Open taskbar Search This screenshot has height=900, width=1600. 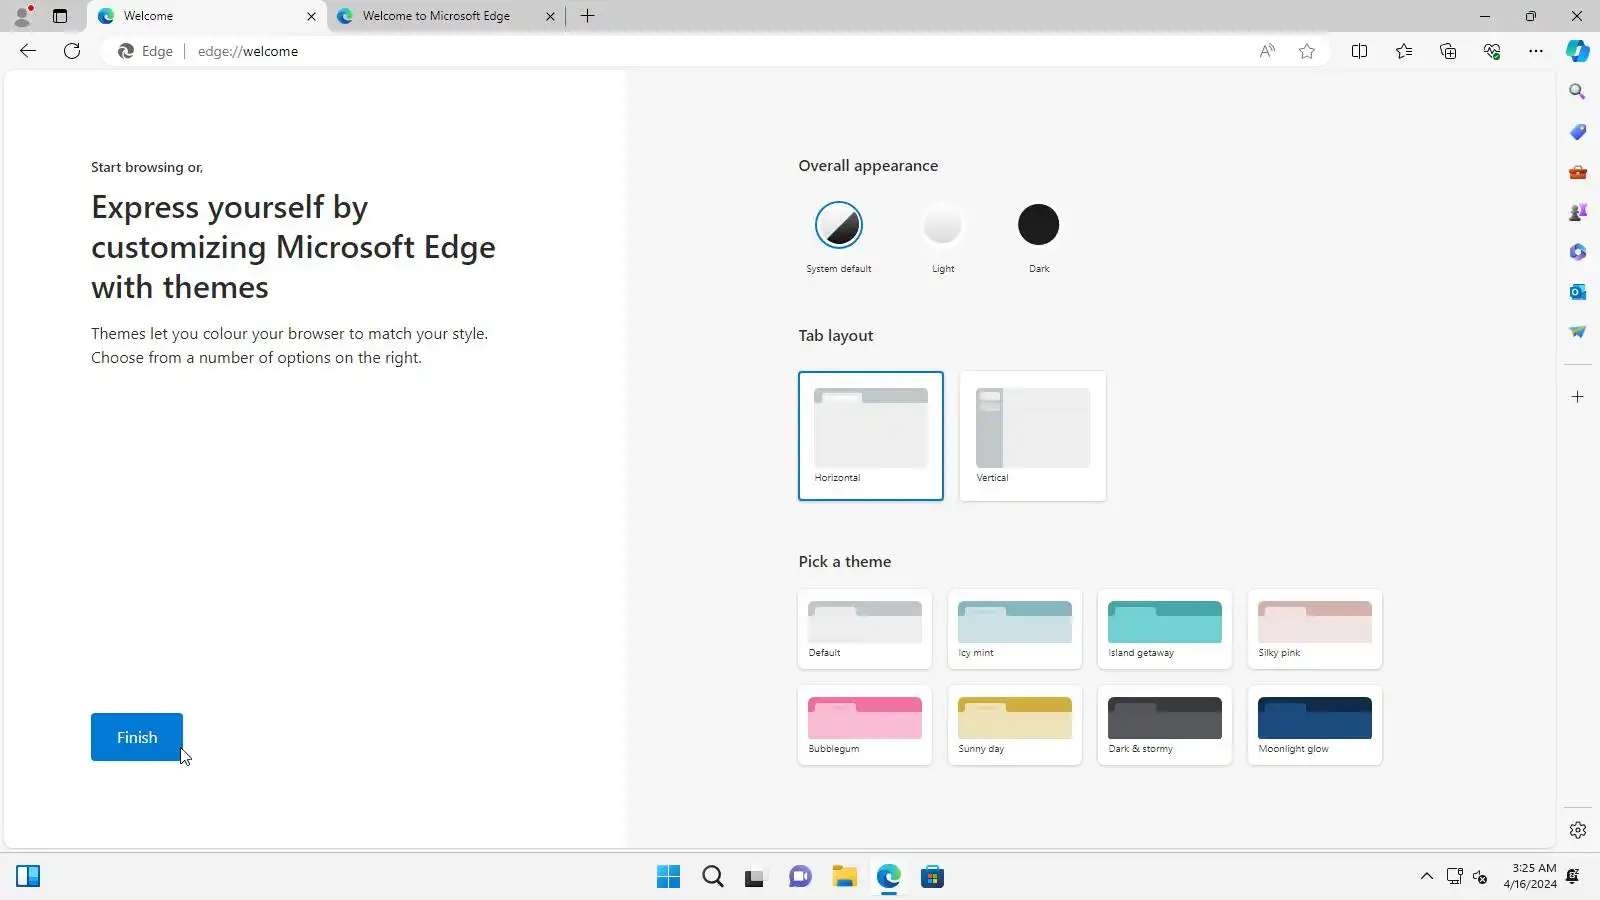pyautogui.click(x=712, y=877)
